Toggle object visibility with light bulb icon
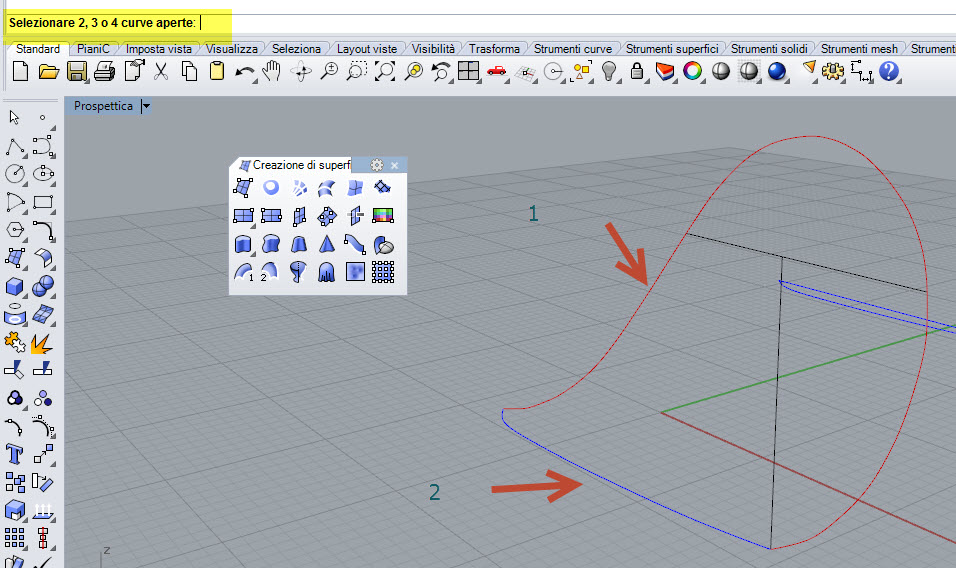 point(609,71)
